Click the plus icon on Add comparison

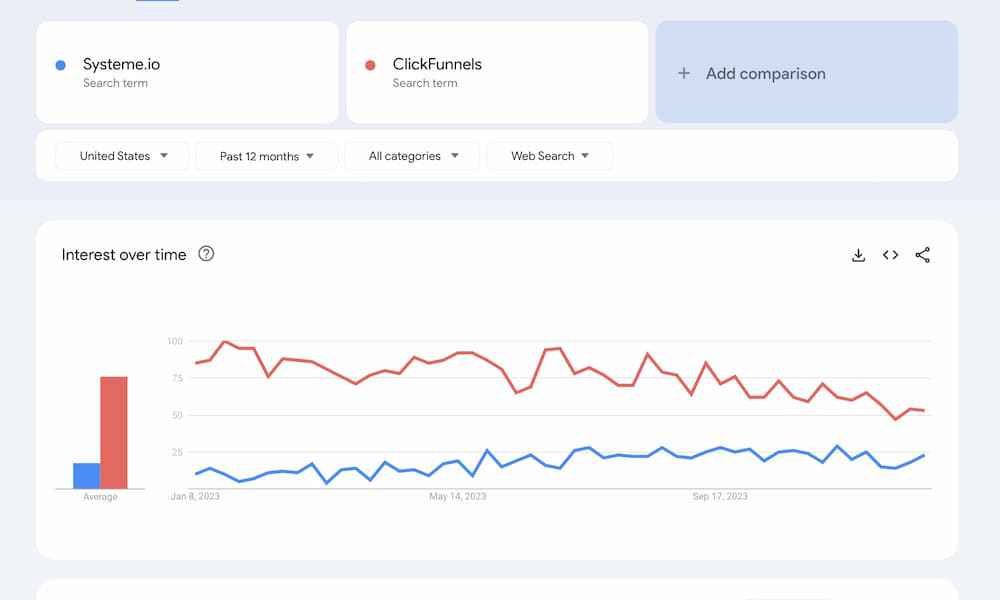point(684,73)
